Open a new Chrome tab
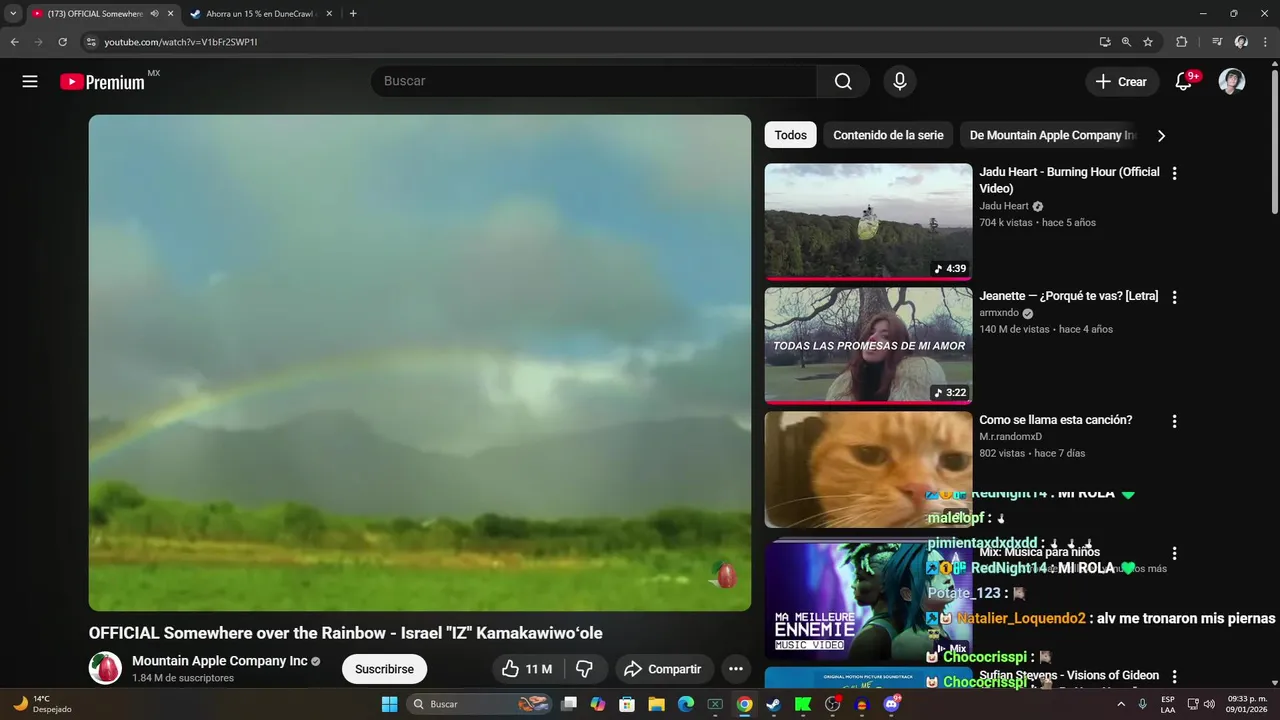1280x720 pixels. point(353,14)
